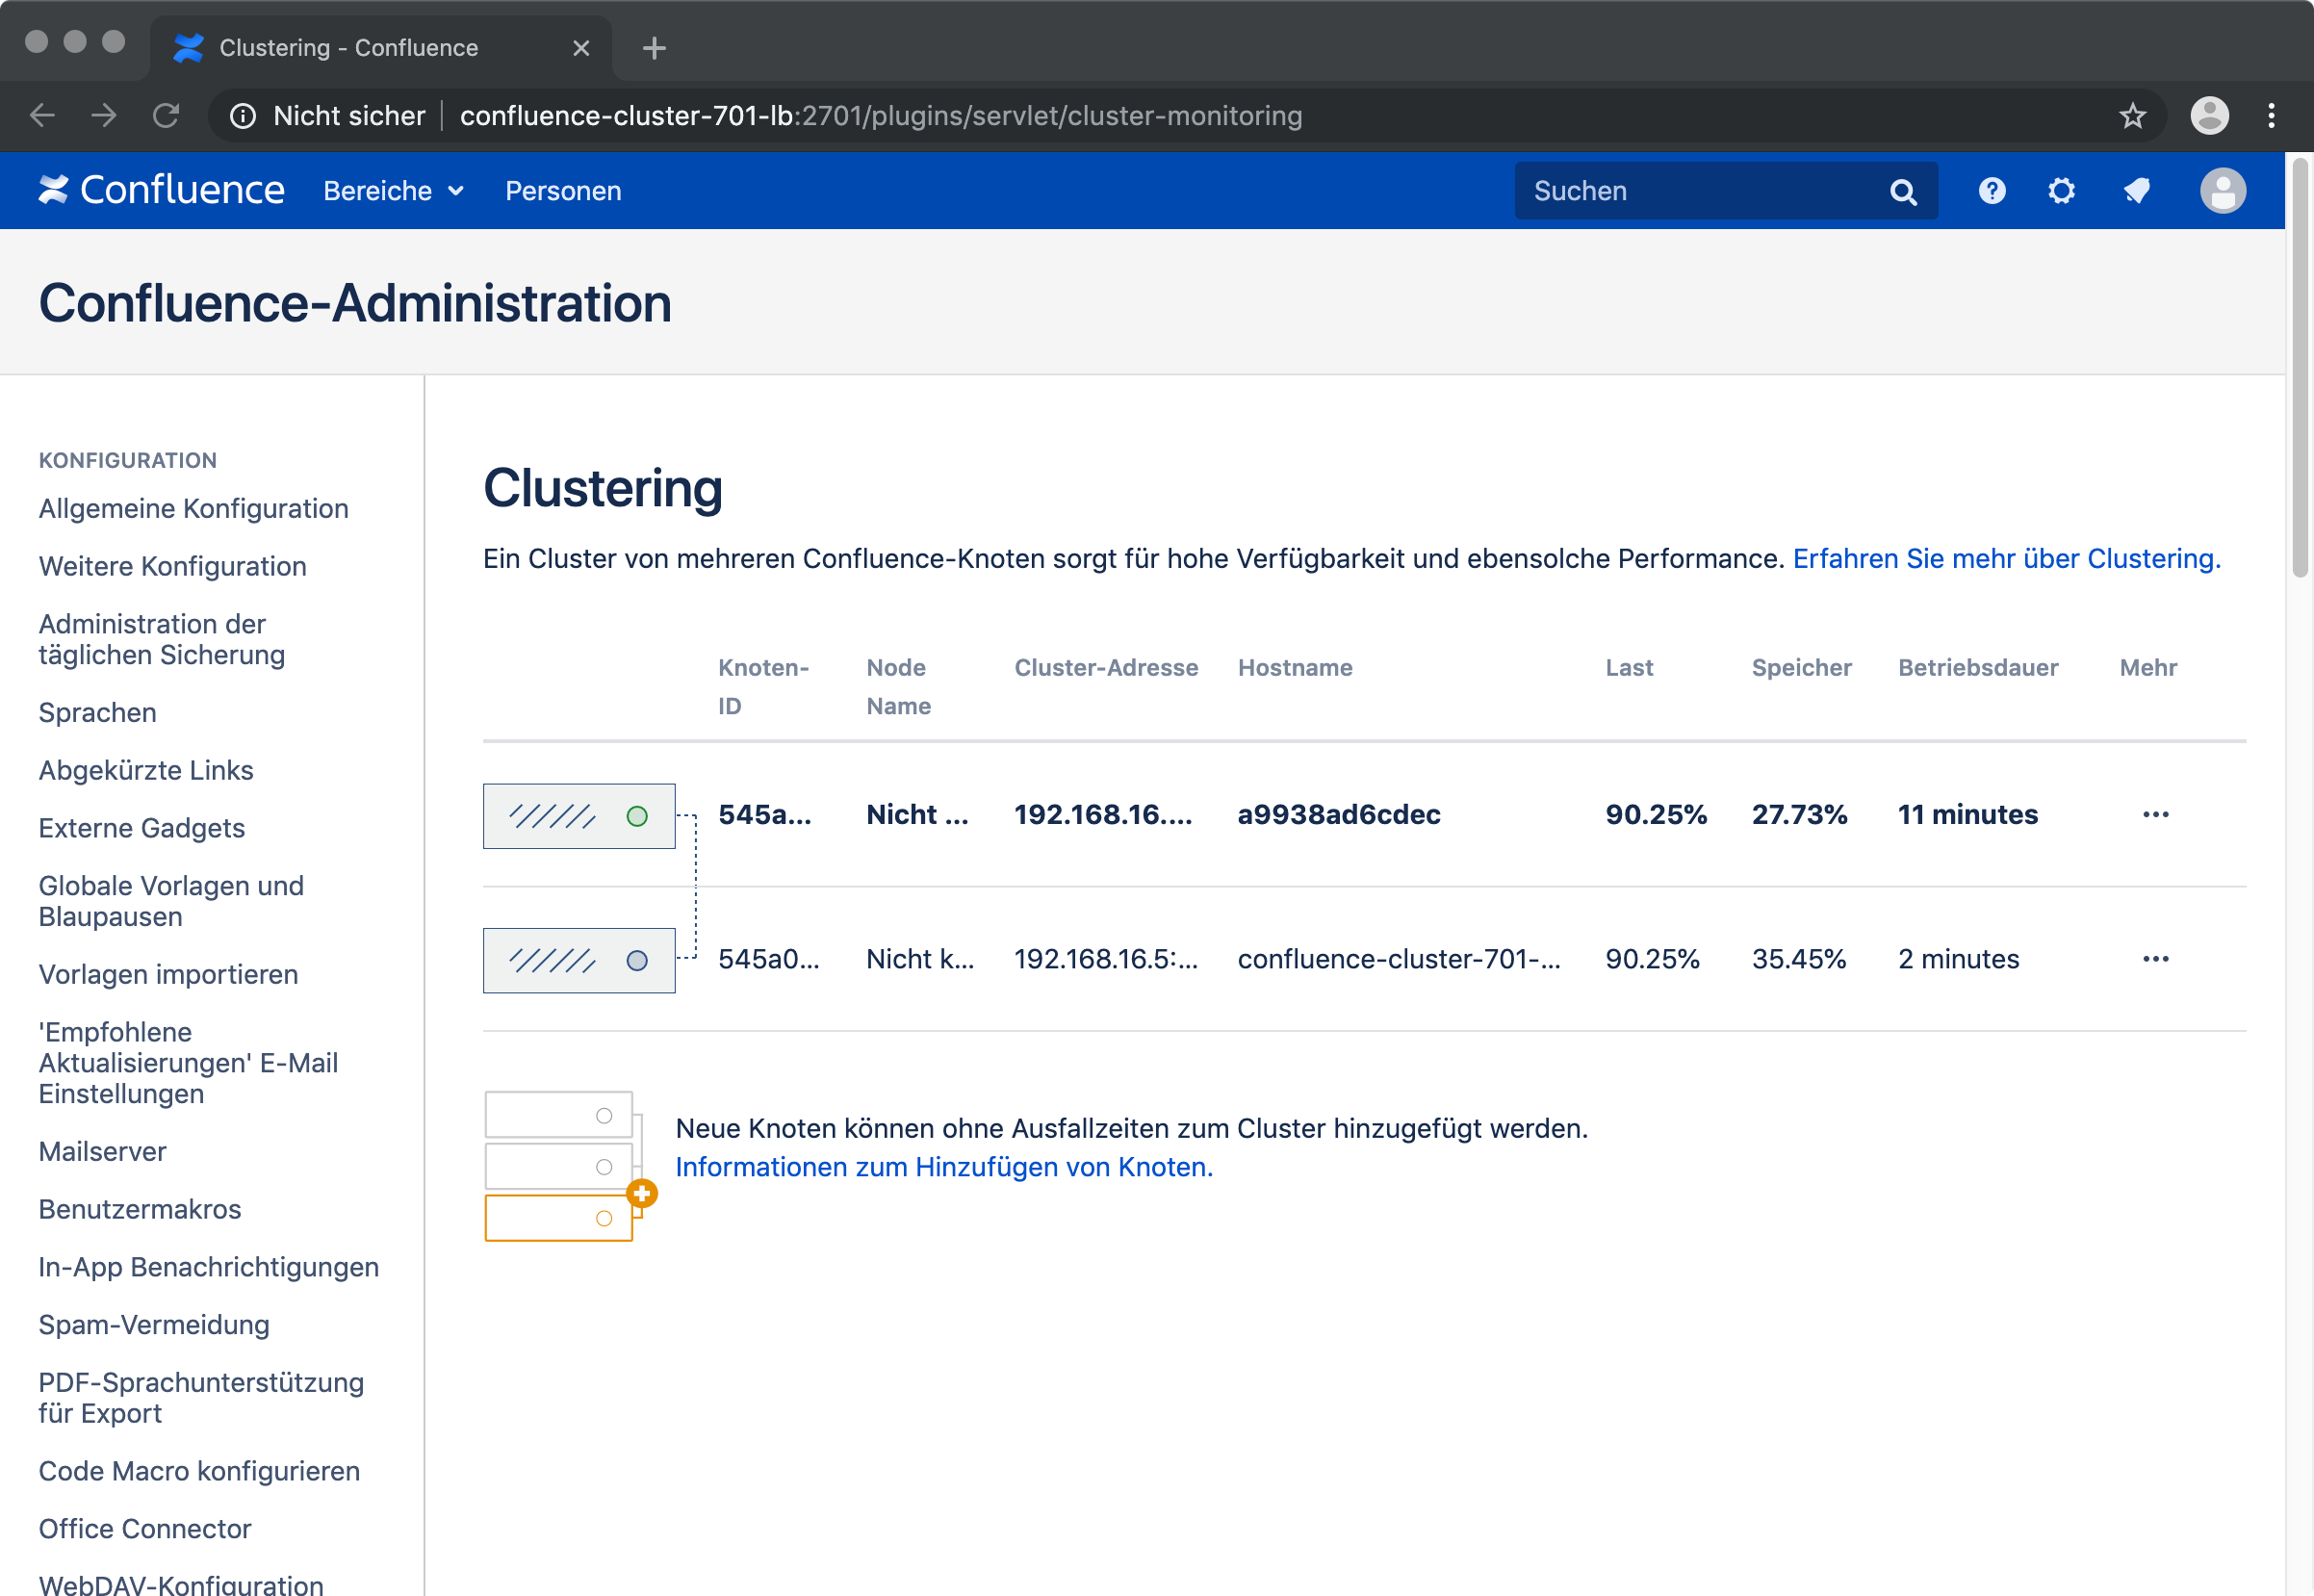Open Globale Vorlagen und Blaupausen
This screenshot has height=1596, width=2314.
171,901
